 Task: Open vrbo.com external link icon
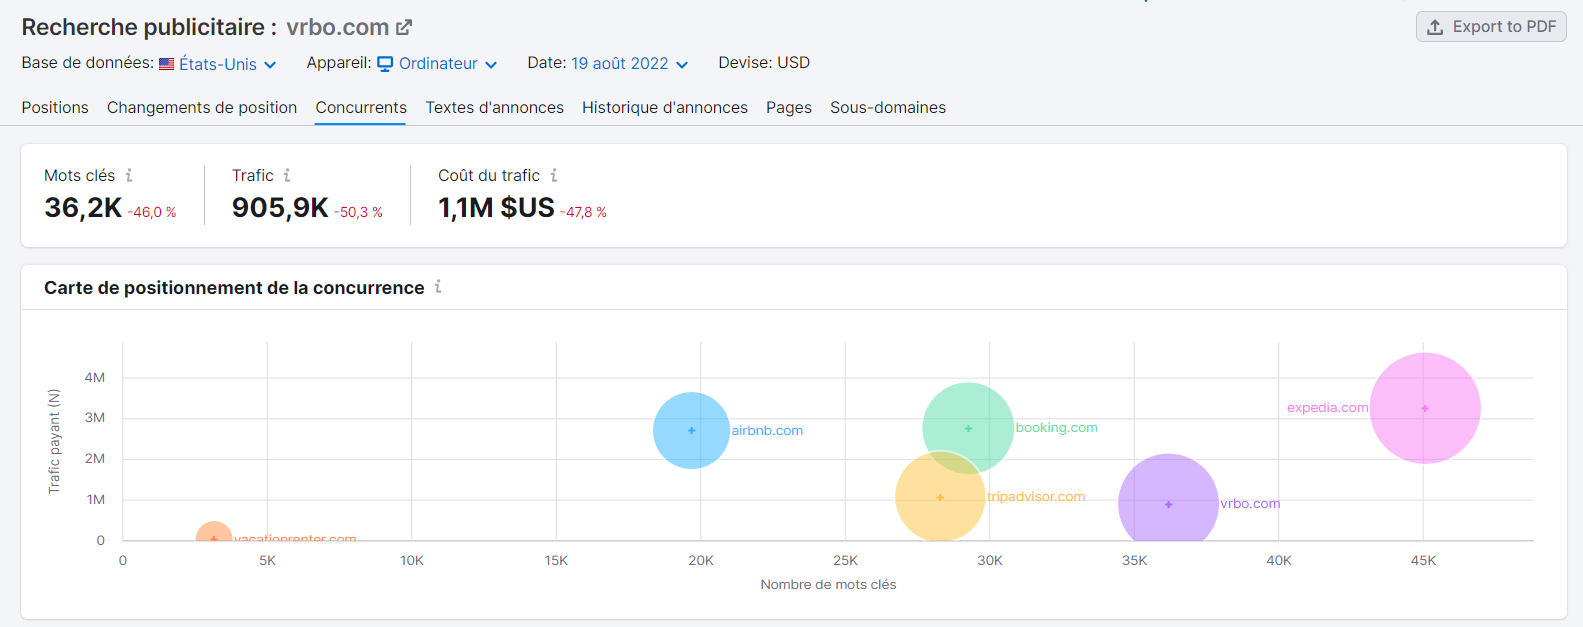tap(404, 27)
